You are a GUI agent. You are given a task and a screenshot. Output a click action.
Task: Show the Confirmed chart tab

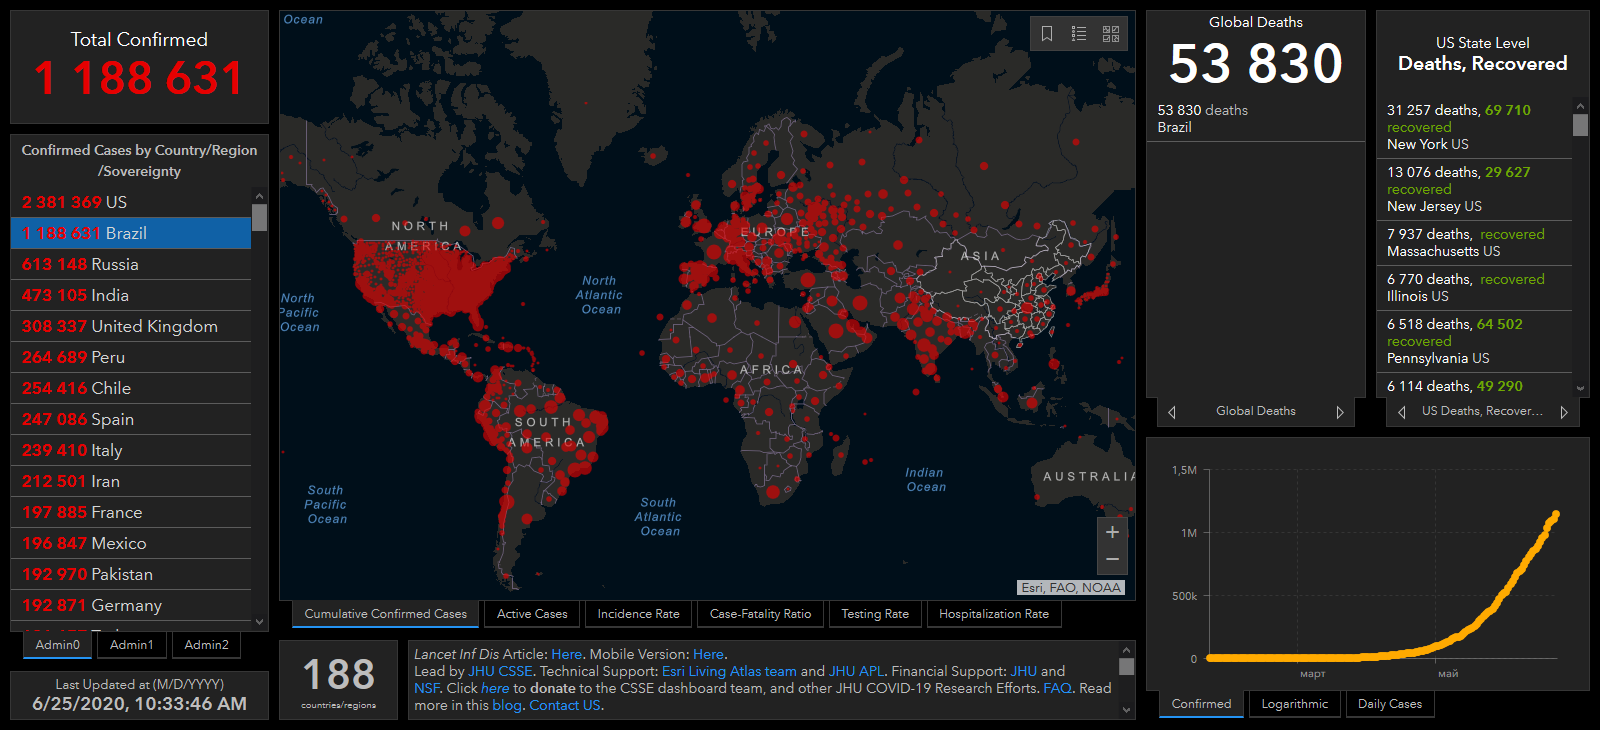point(1201,704)
